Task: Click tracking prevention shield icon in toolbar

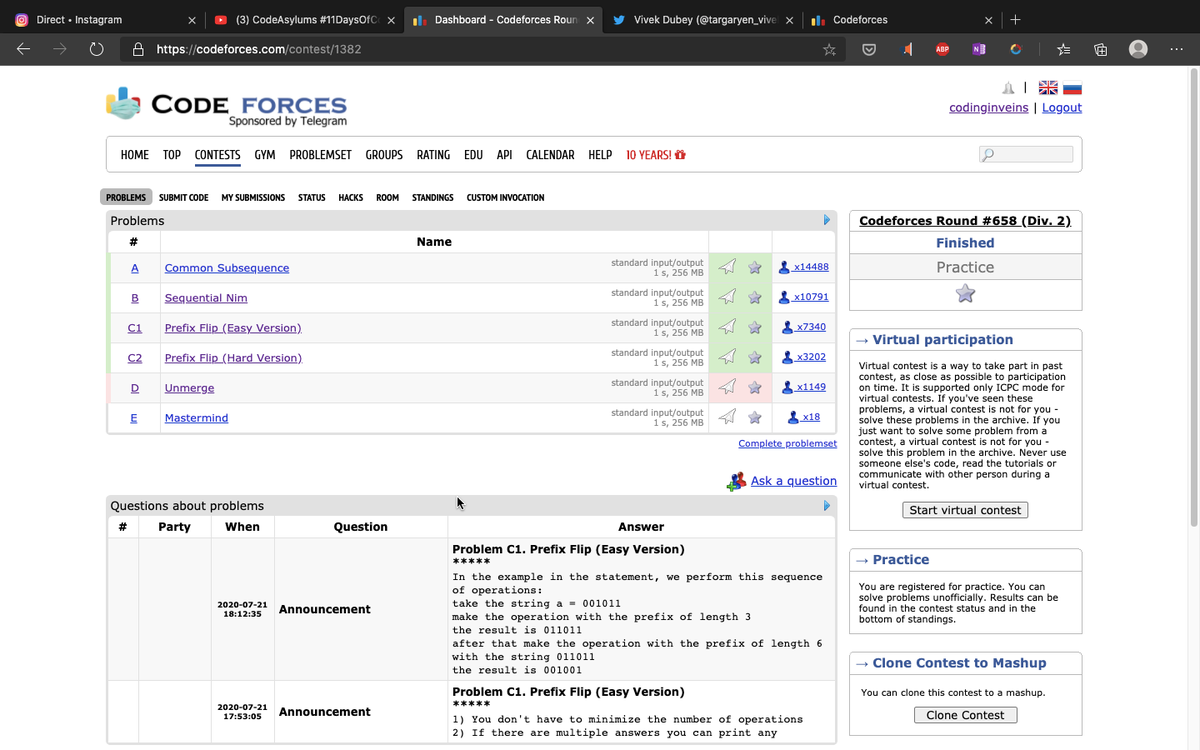Action: (869, 49)
